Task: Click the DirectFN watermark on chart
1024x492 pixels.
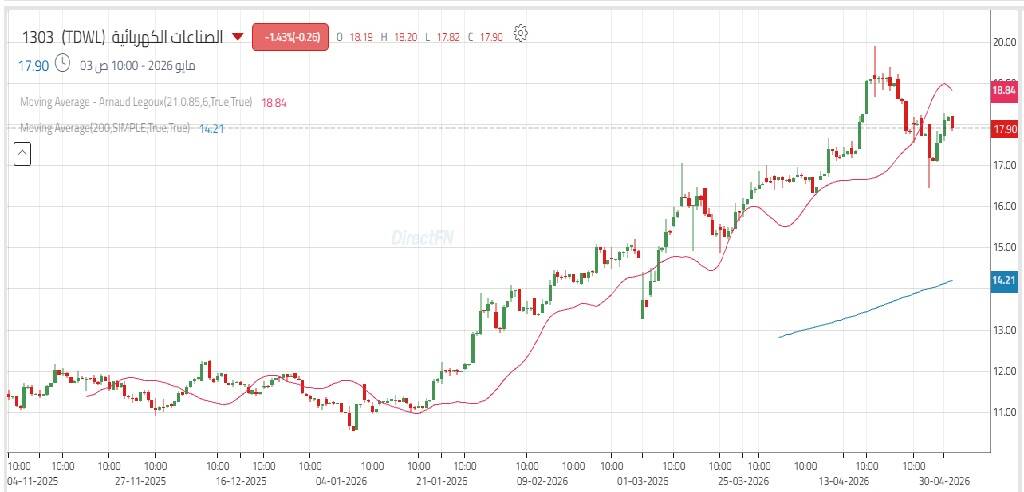Action: click(x=423, y=238)
